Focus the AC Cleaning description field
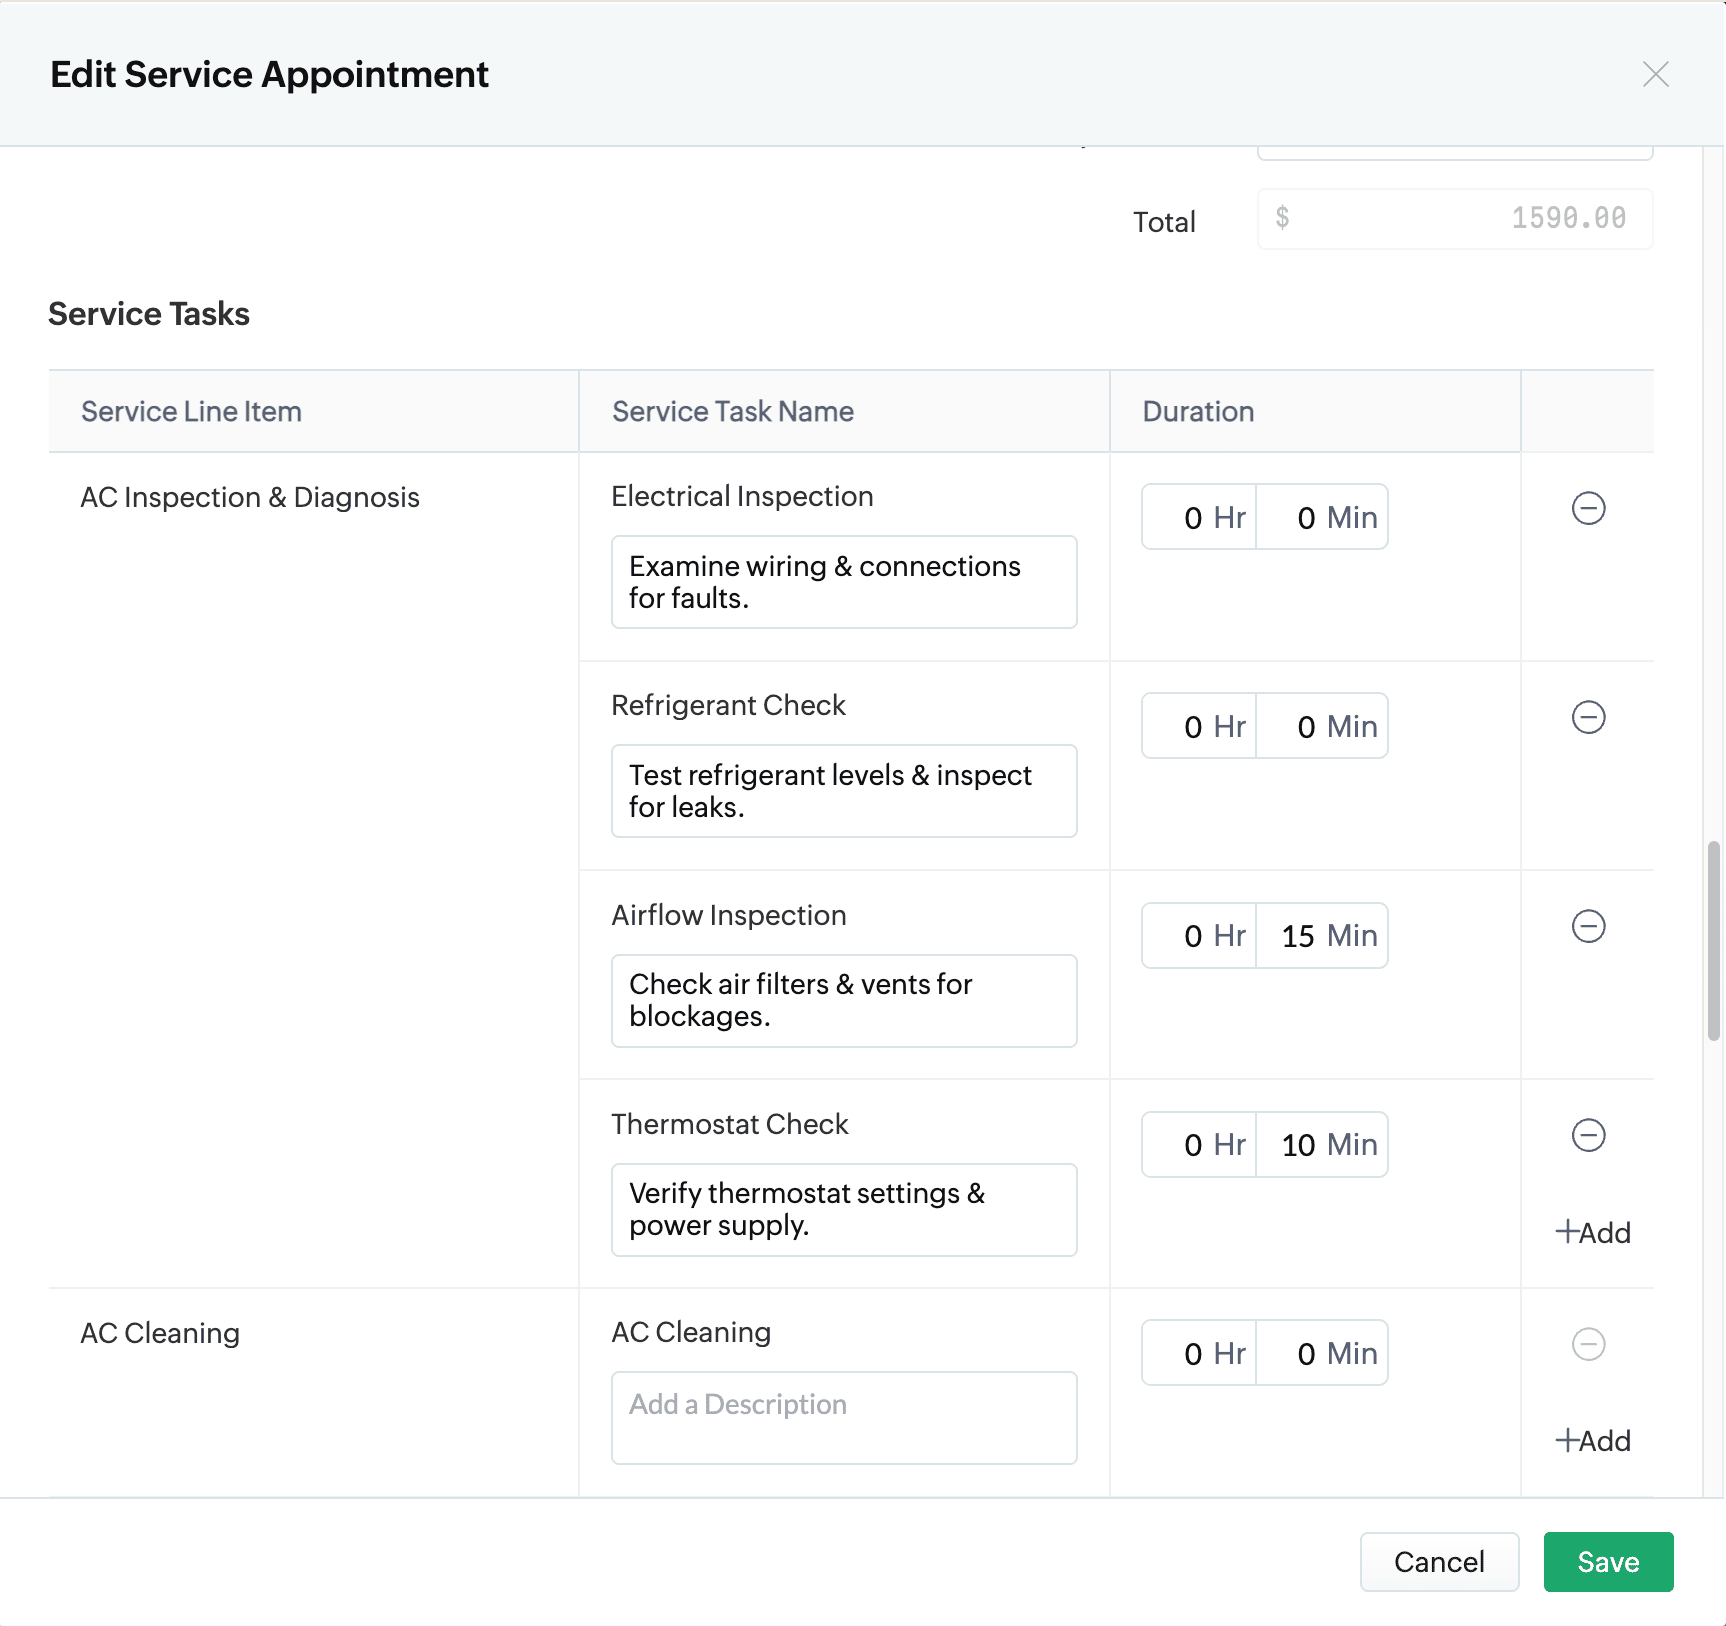Viewport: 1726px width, 1626px height. click(843, 1418)
